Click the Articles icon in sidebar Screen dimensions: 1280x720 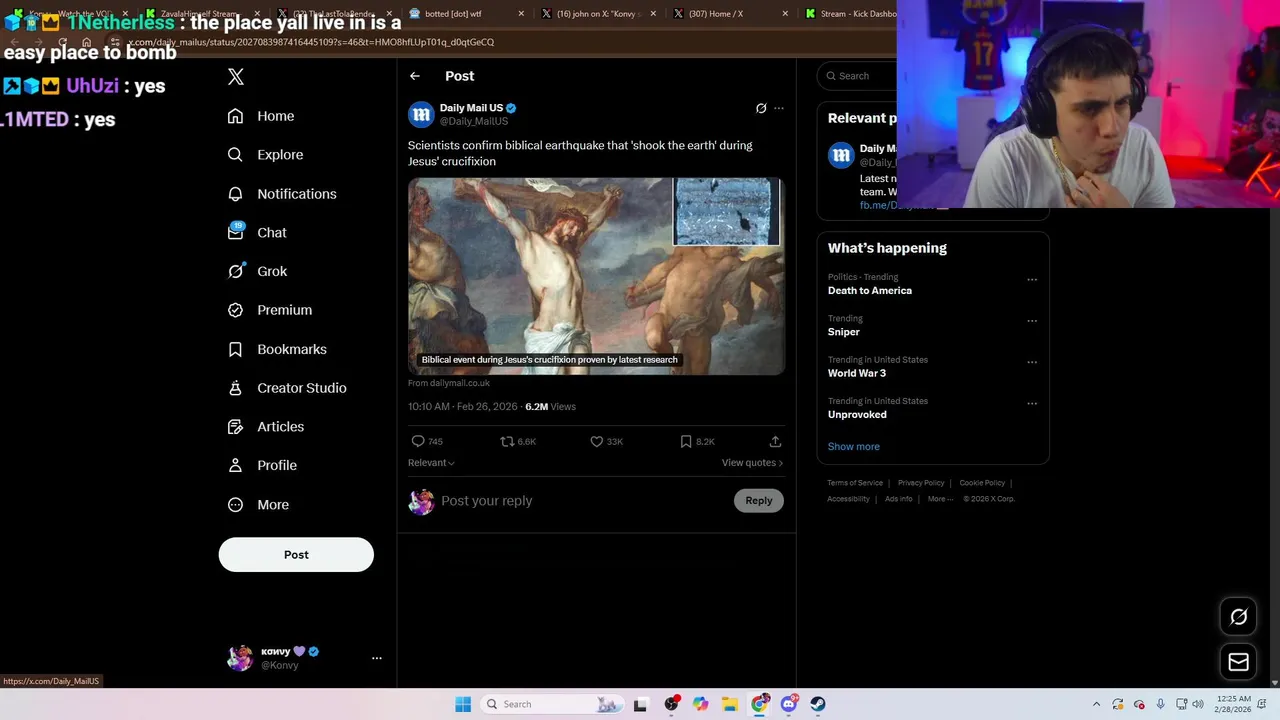235,427
